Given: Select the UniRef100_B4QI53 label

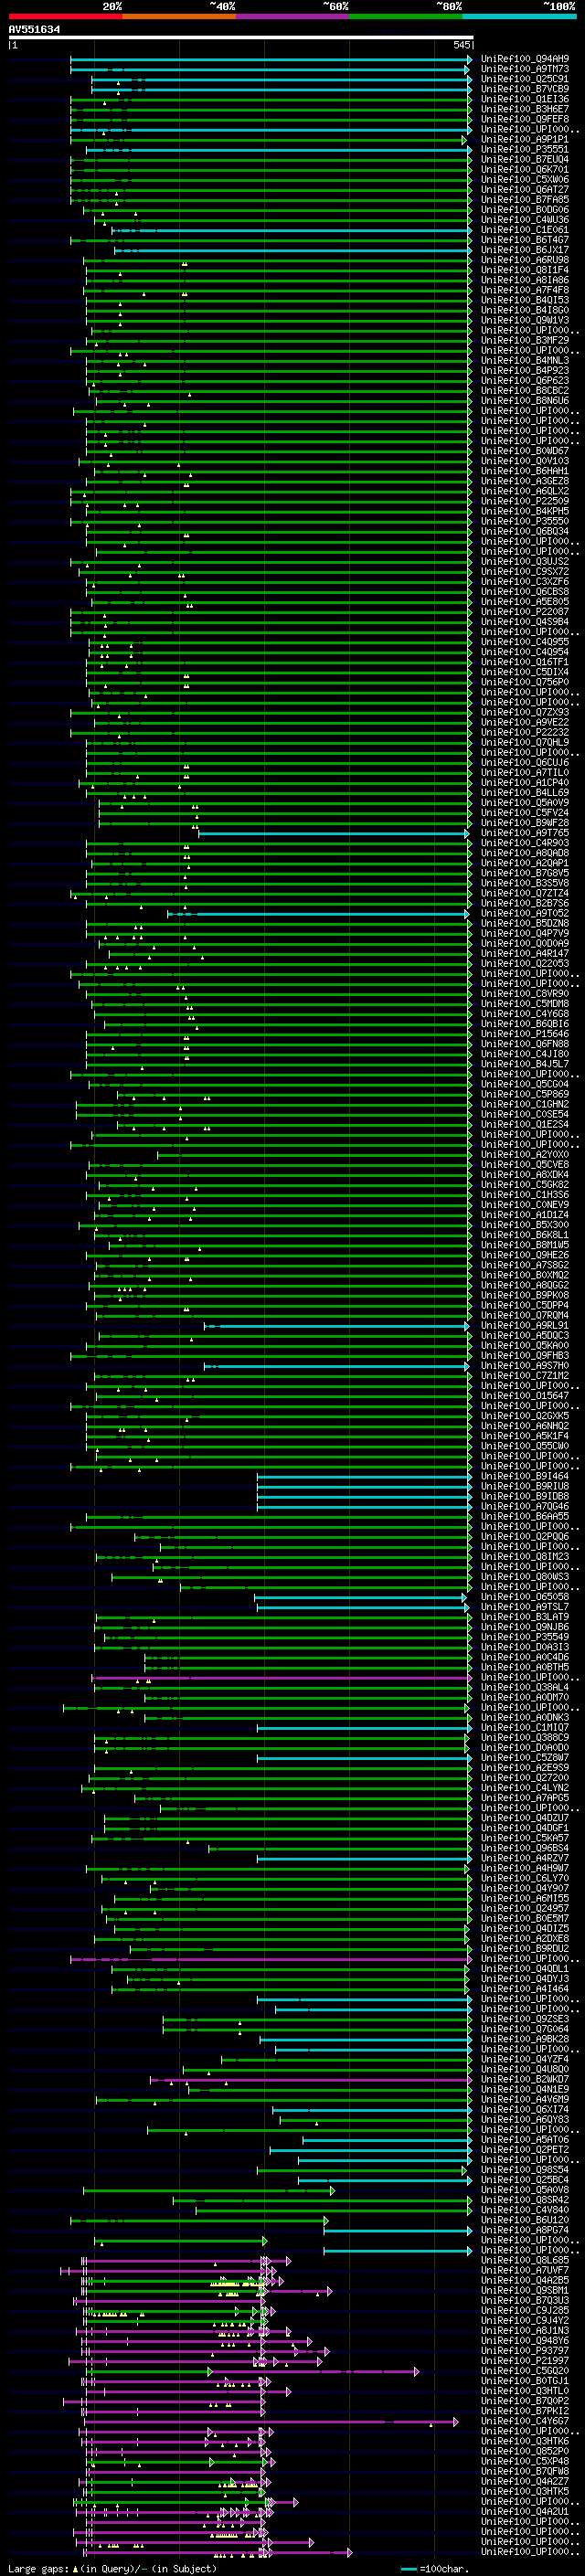Looking at the screenshot, I should pos(525,300).
